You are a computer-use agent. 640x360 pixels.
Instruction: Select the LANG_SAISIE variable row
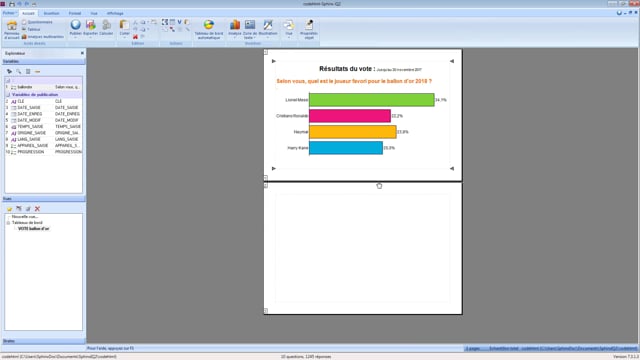coord(43,139)
